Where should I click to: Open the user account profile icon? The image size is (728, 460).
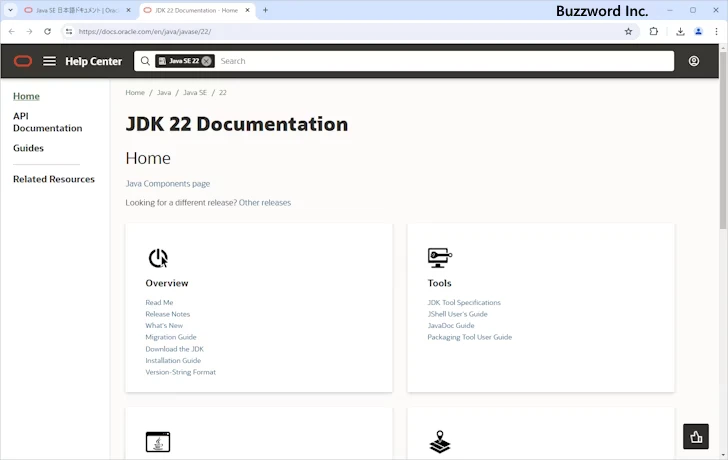(694, 61)
